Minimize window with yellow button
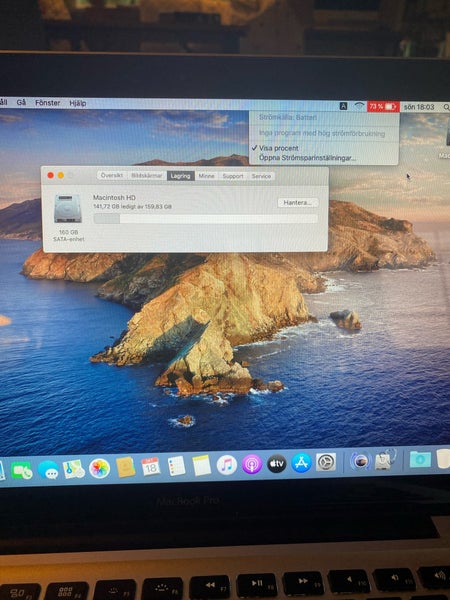450x600 pixels. point(61,175)
